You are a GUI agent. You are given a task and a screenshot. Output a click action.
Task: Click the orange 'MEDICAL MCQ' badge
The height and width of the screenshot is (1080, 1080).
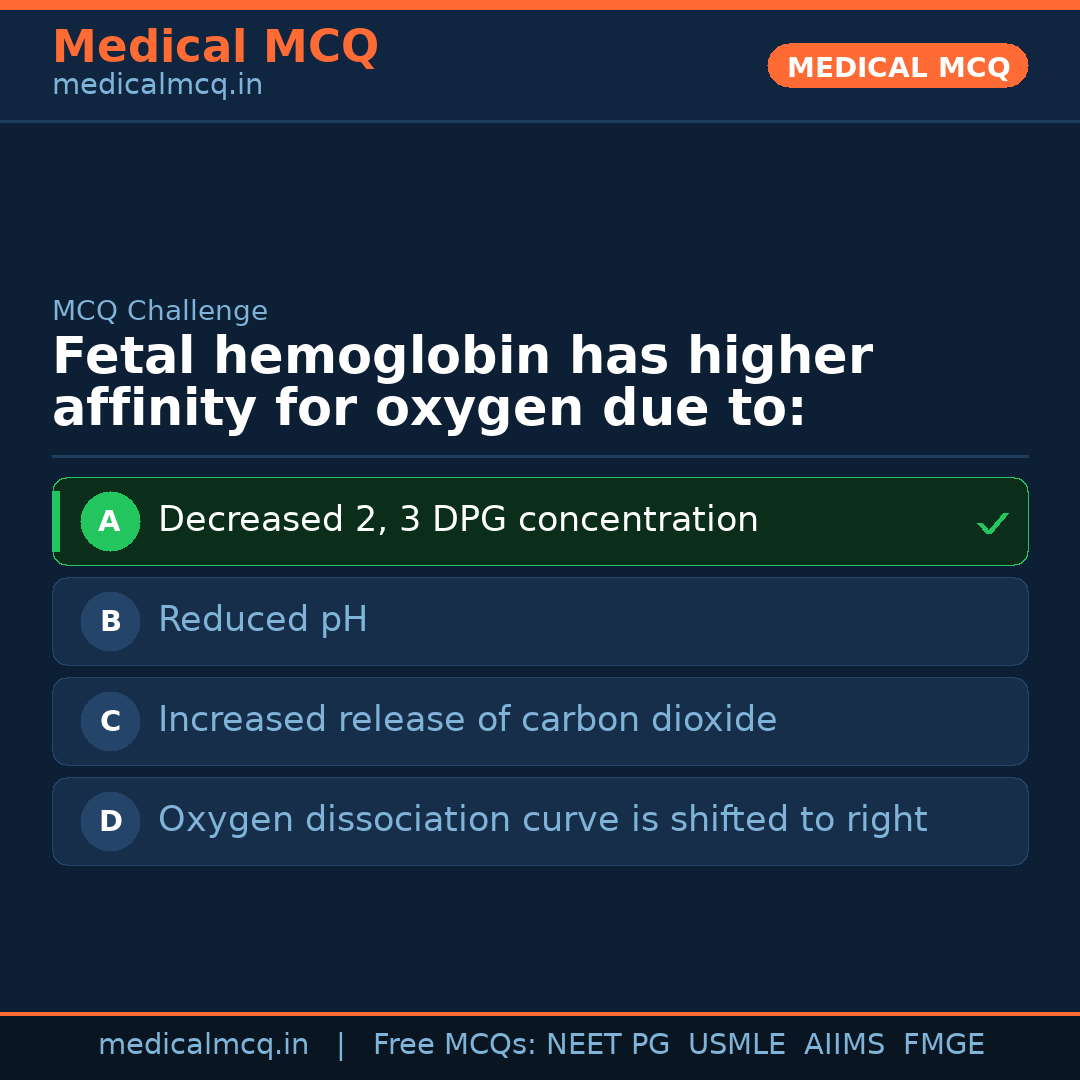pyautogui.click(x=897, y=66)
